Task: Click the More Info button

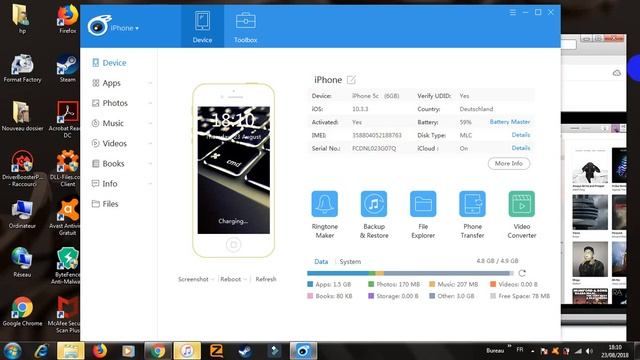Action: click(x=509, y=163)
